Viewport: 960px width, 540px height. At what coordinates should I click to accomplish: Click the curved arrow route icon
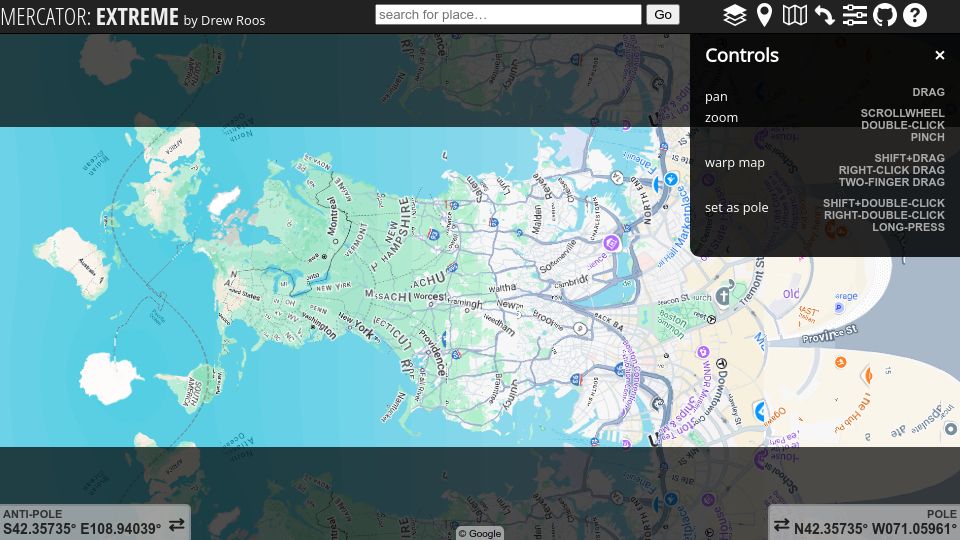(x=824, y=15)
